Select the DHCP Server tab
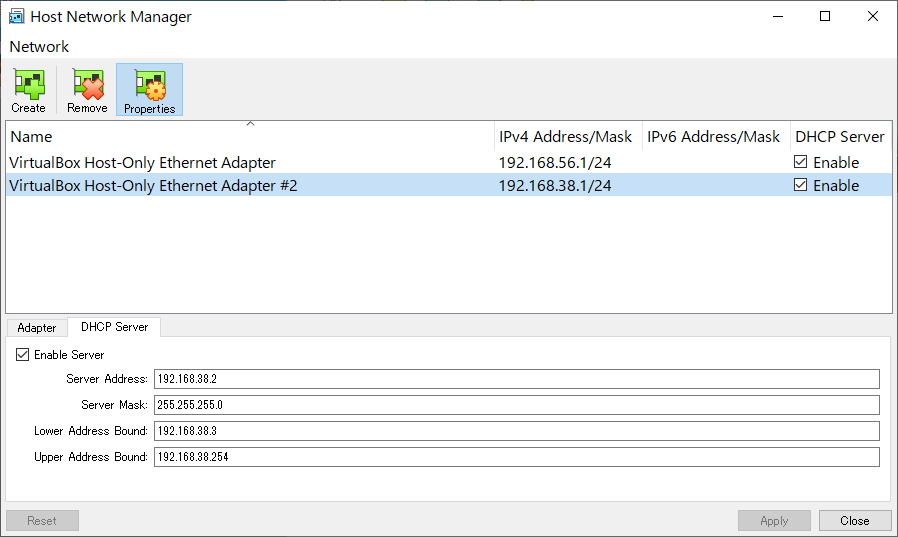Viewport: 898px width, 537px height. (x=114, y=327)
